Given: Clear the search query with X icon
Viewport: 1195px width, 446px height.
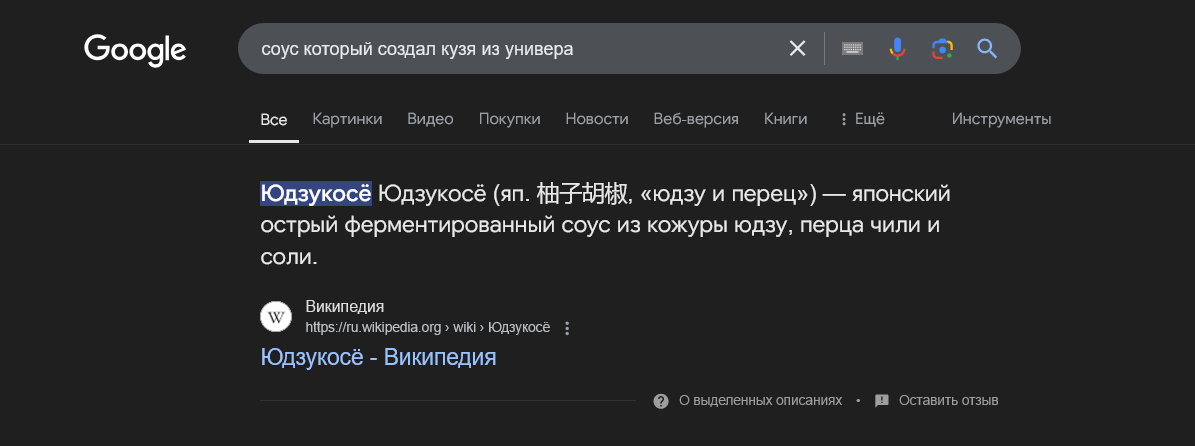Looking at the screenshot, I should (x=797, y=49).
